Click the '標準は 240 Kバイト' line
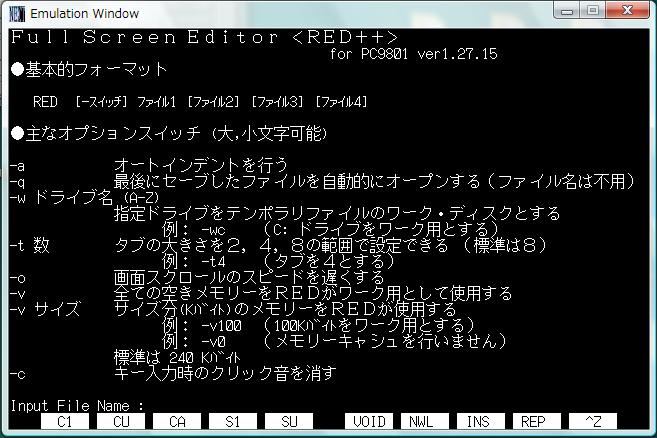 coord(177,357)
